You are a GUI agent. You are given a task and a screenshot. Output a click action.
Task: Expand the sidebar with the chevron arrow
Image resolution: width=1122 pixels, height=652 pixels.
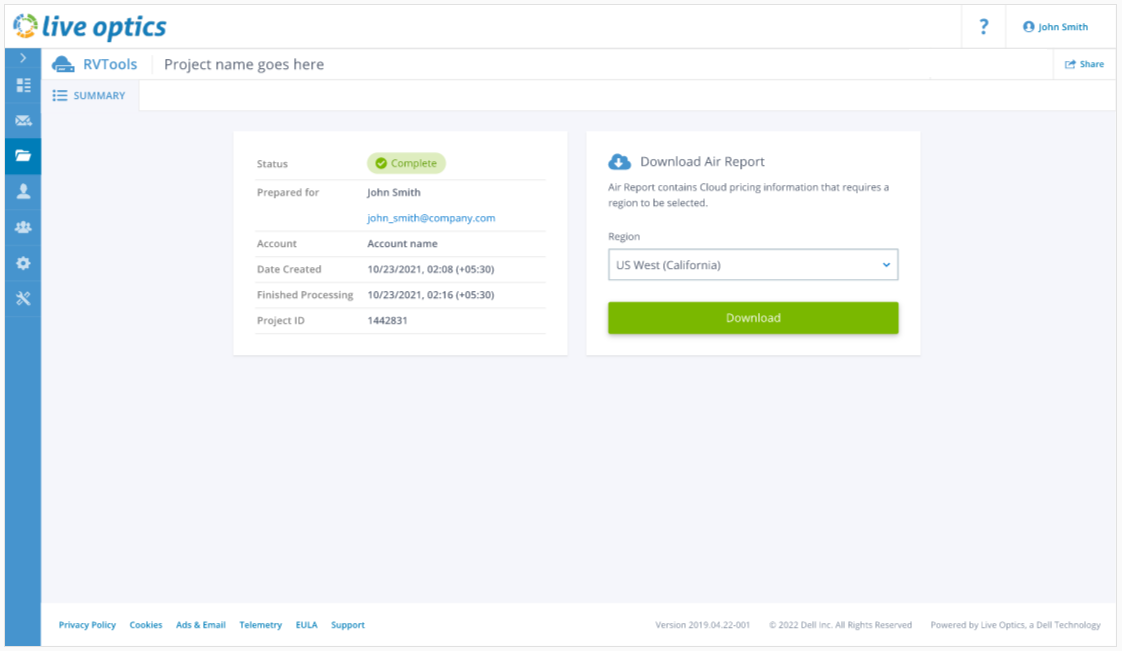[x=23, y=58]
